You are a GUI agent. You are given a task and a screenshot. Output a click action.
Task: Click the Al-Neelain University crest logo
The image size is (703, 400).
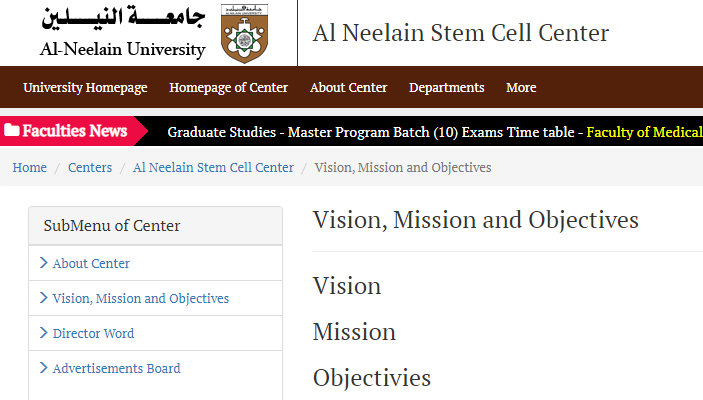pyautogui.click(x=244, y=34)
